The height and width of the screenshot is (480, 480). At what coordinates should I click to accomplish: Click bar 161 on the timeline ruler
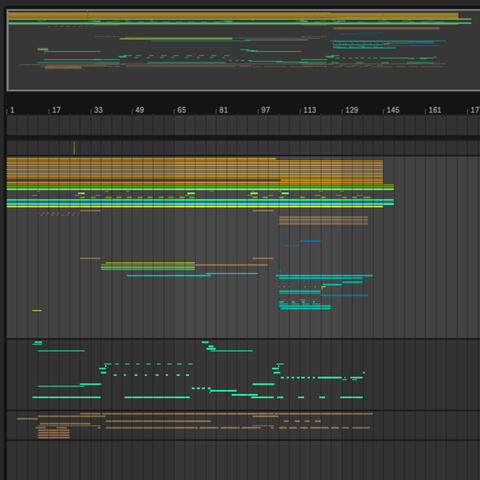point(435,110)
